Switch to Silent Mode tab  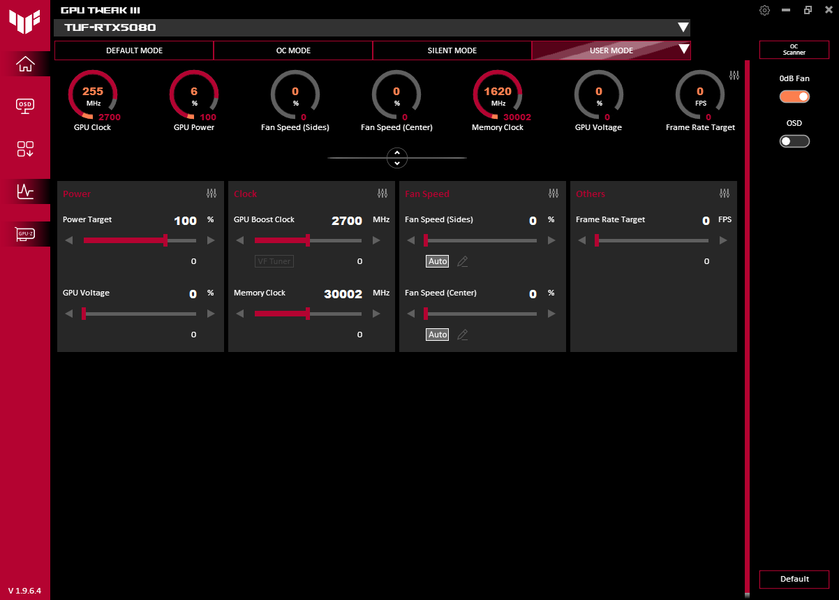(x=452, y=50)
